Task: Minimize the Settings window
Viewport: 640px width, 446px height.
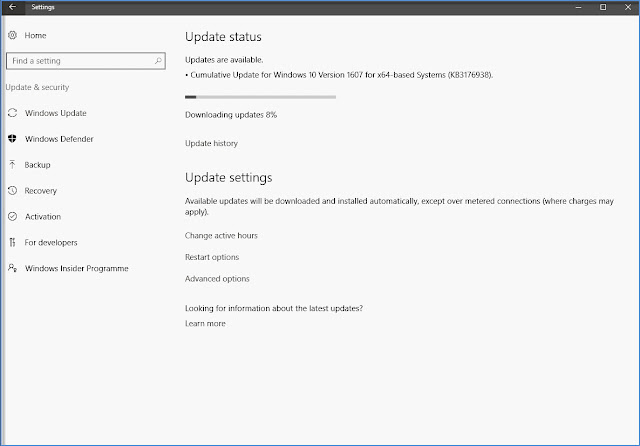Action: [x=578, y=7]
